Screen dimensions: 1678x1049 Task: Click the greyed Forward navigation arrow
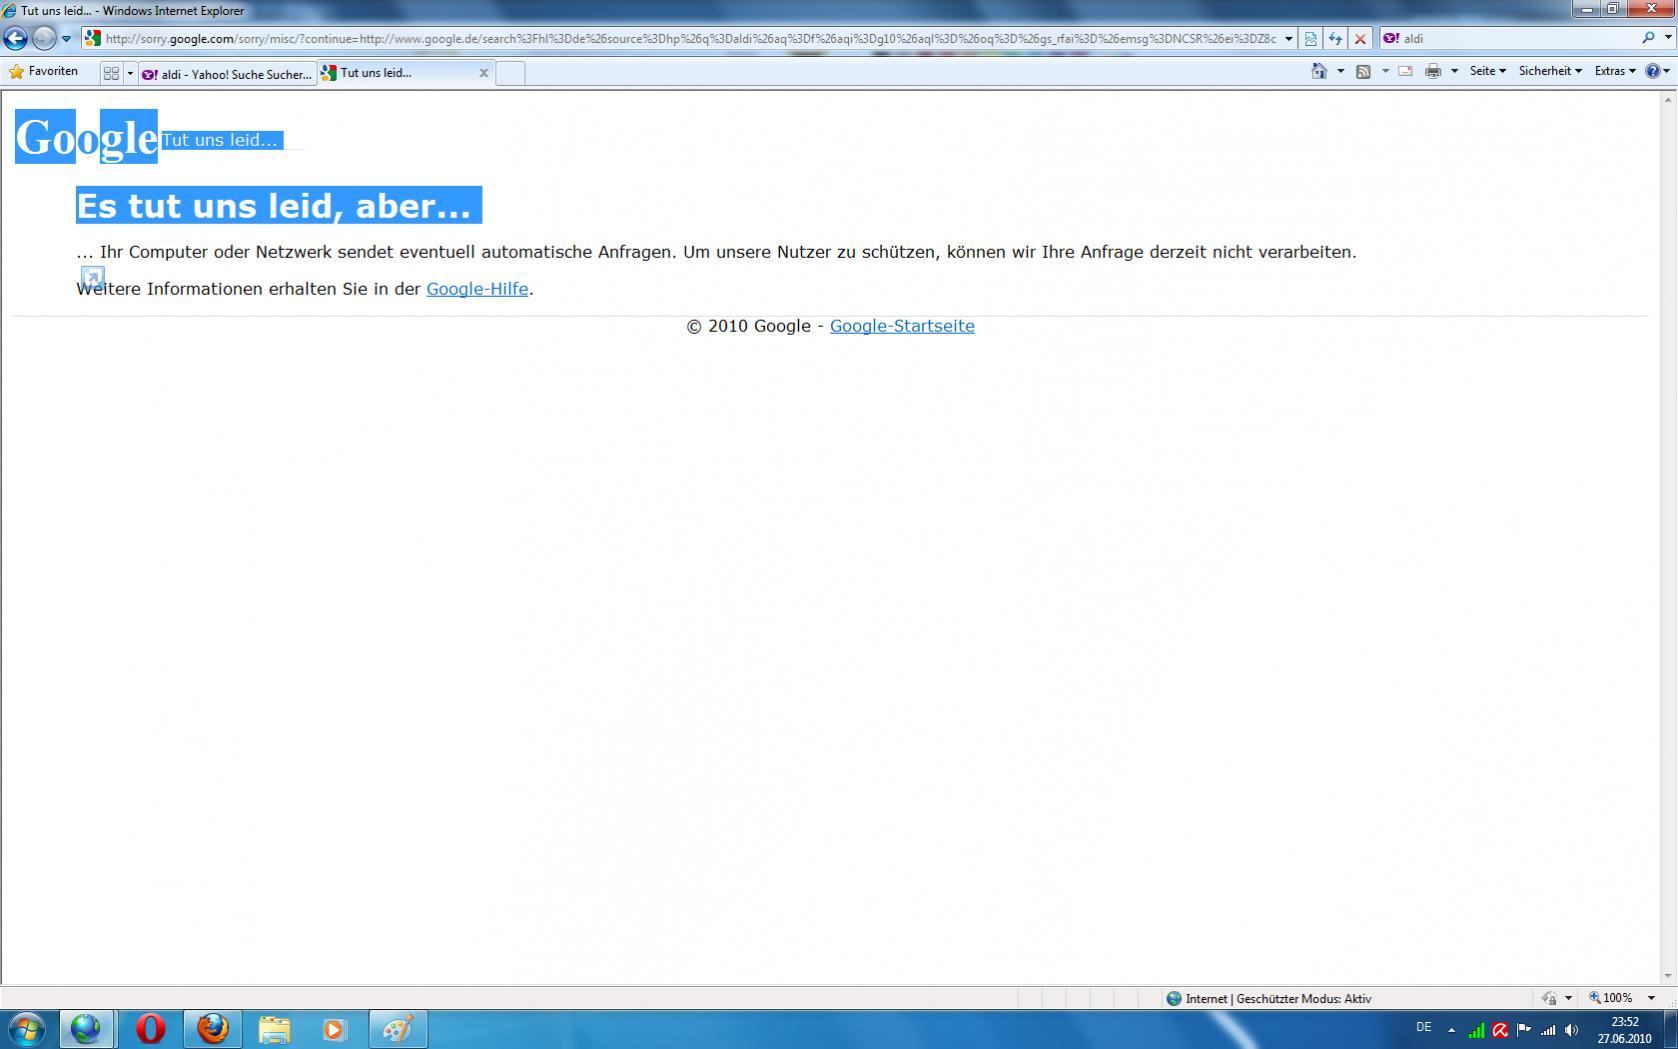(43, 39)
